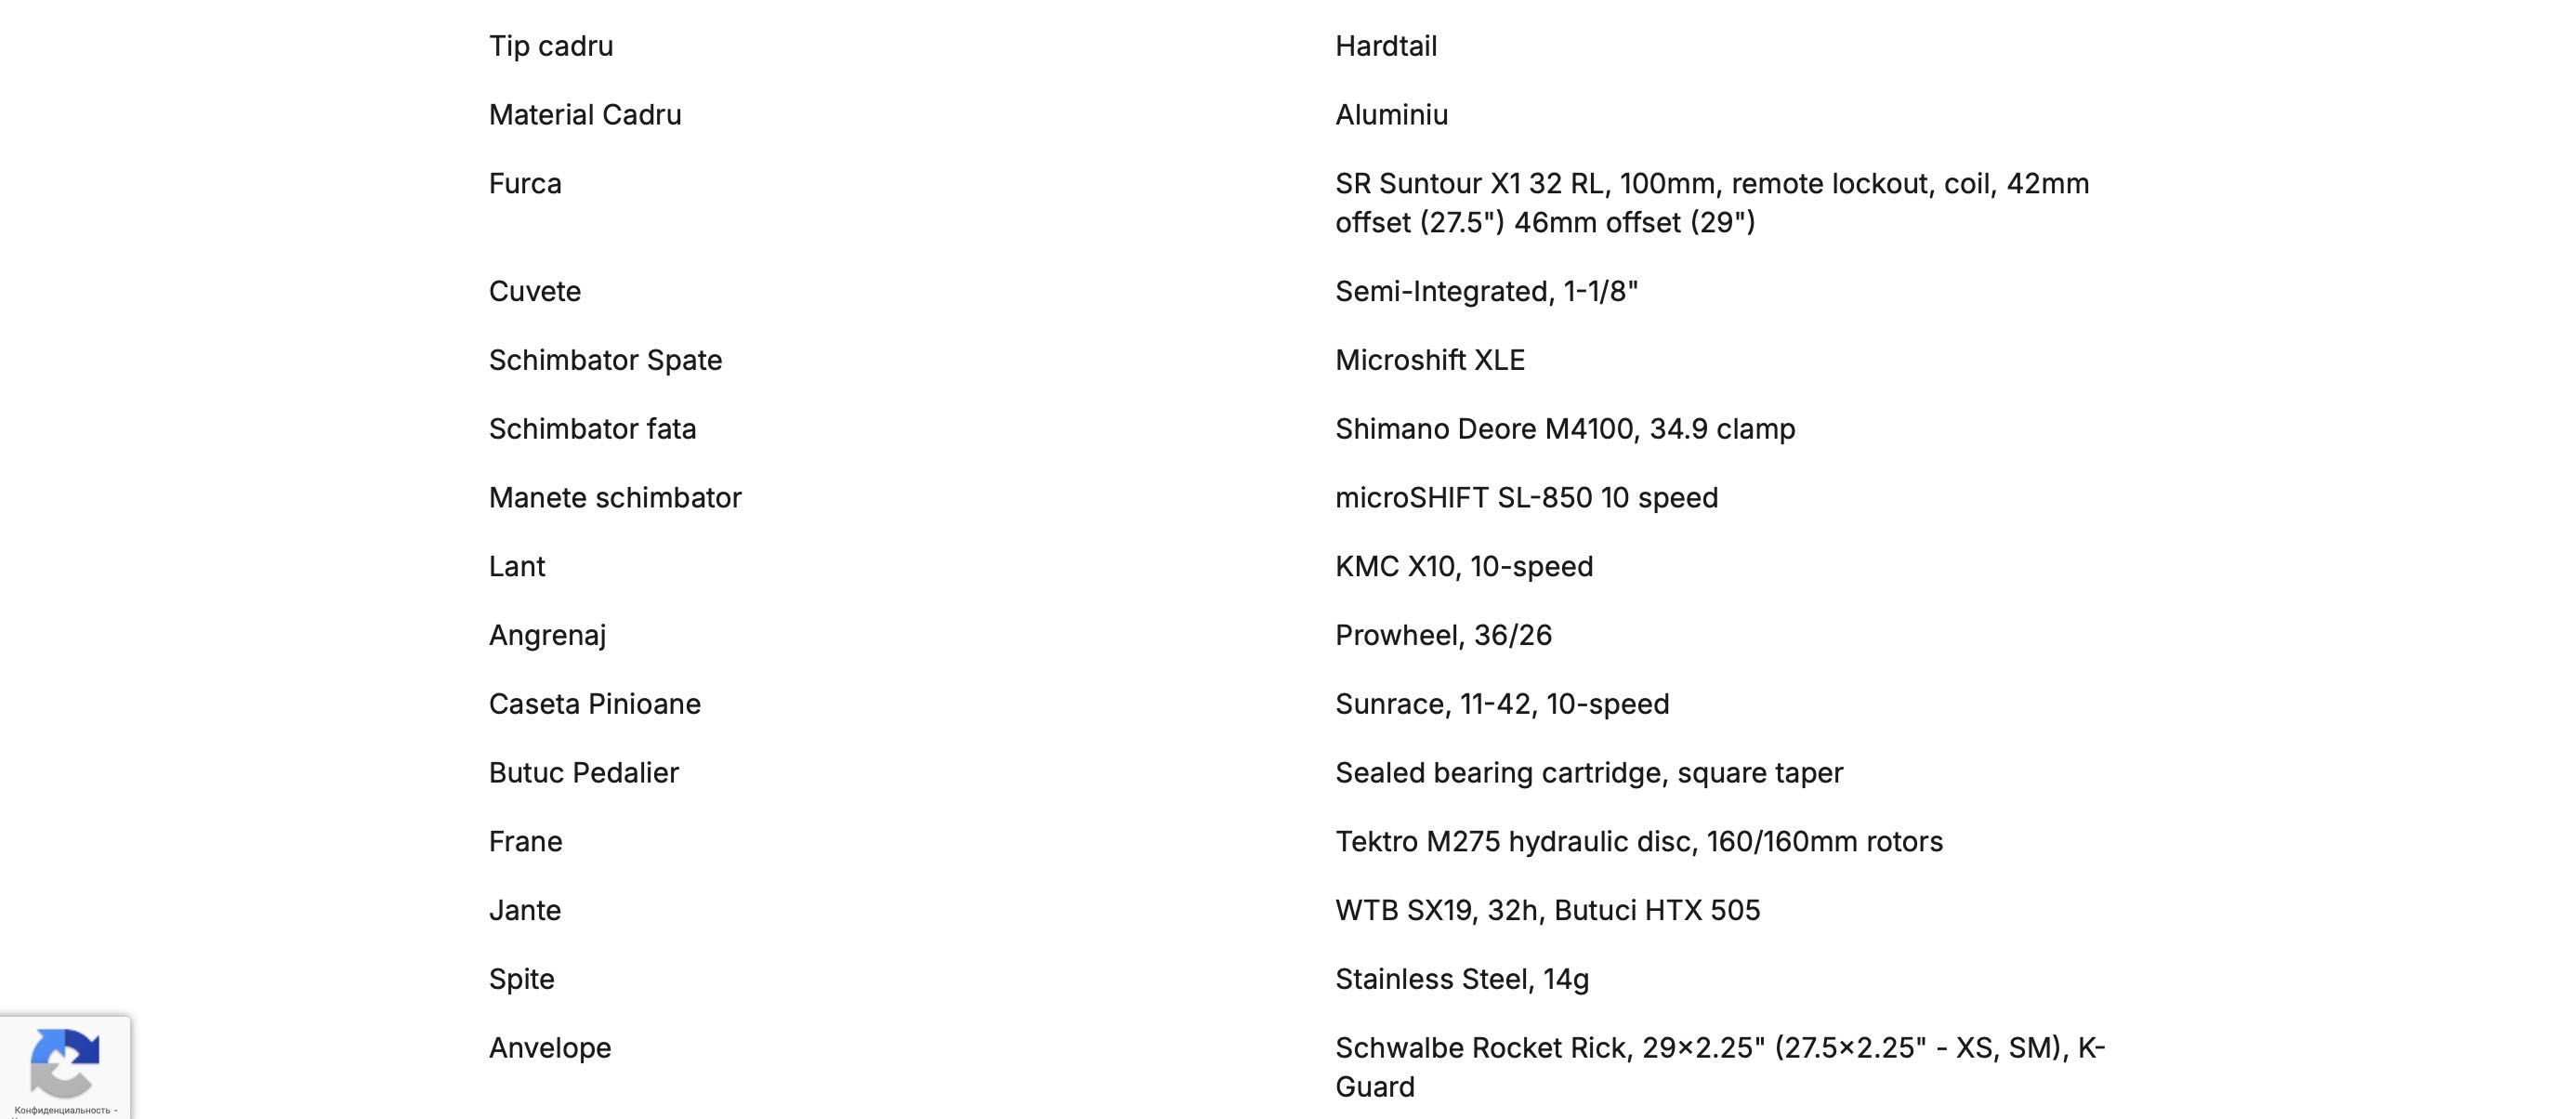
Task: Click the reCAPTCHA privacy text link
Action: 62,1110
